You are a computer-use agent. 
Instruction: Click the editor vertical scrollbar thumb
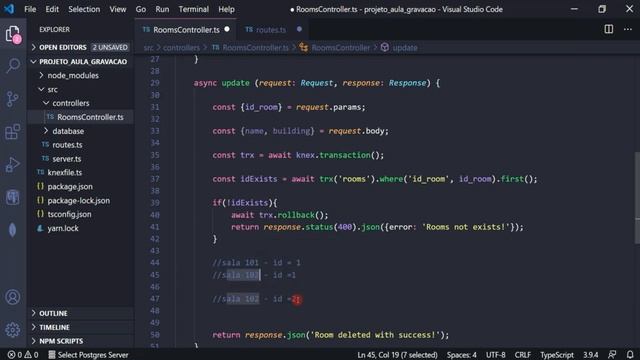637,198
